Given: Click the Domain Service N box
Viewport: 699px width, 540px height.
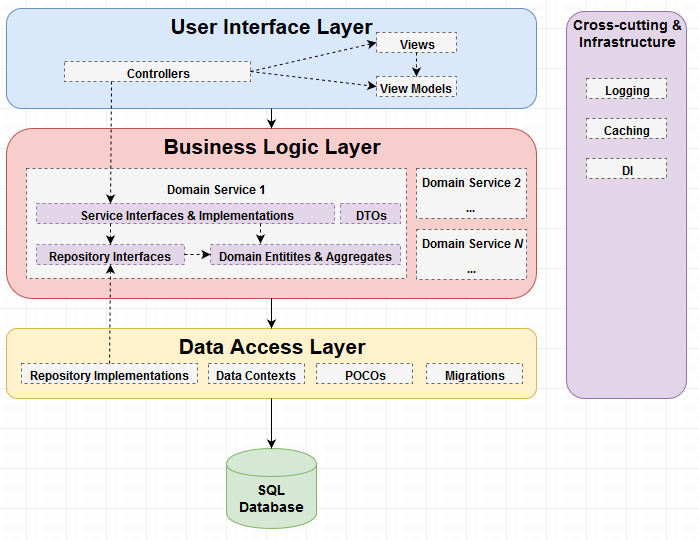Looking at the screenshot, I should click(x=471, y=255).
